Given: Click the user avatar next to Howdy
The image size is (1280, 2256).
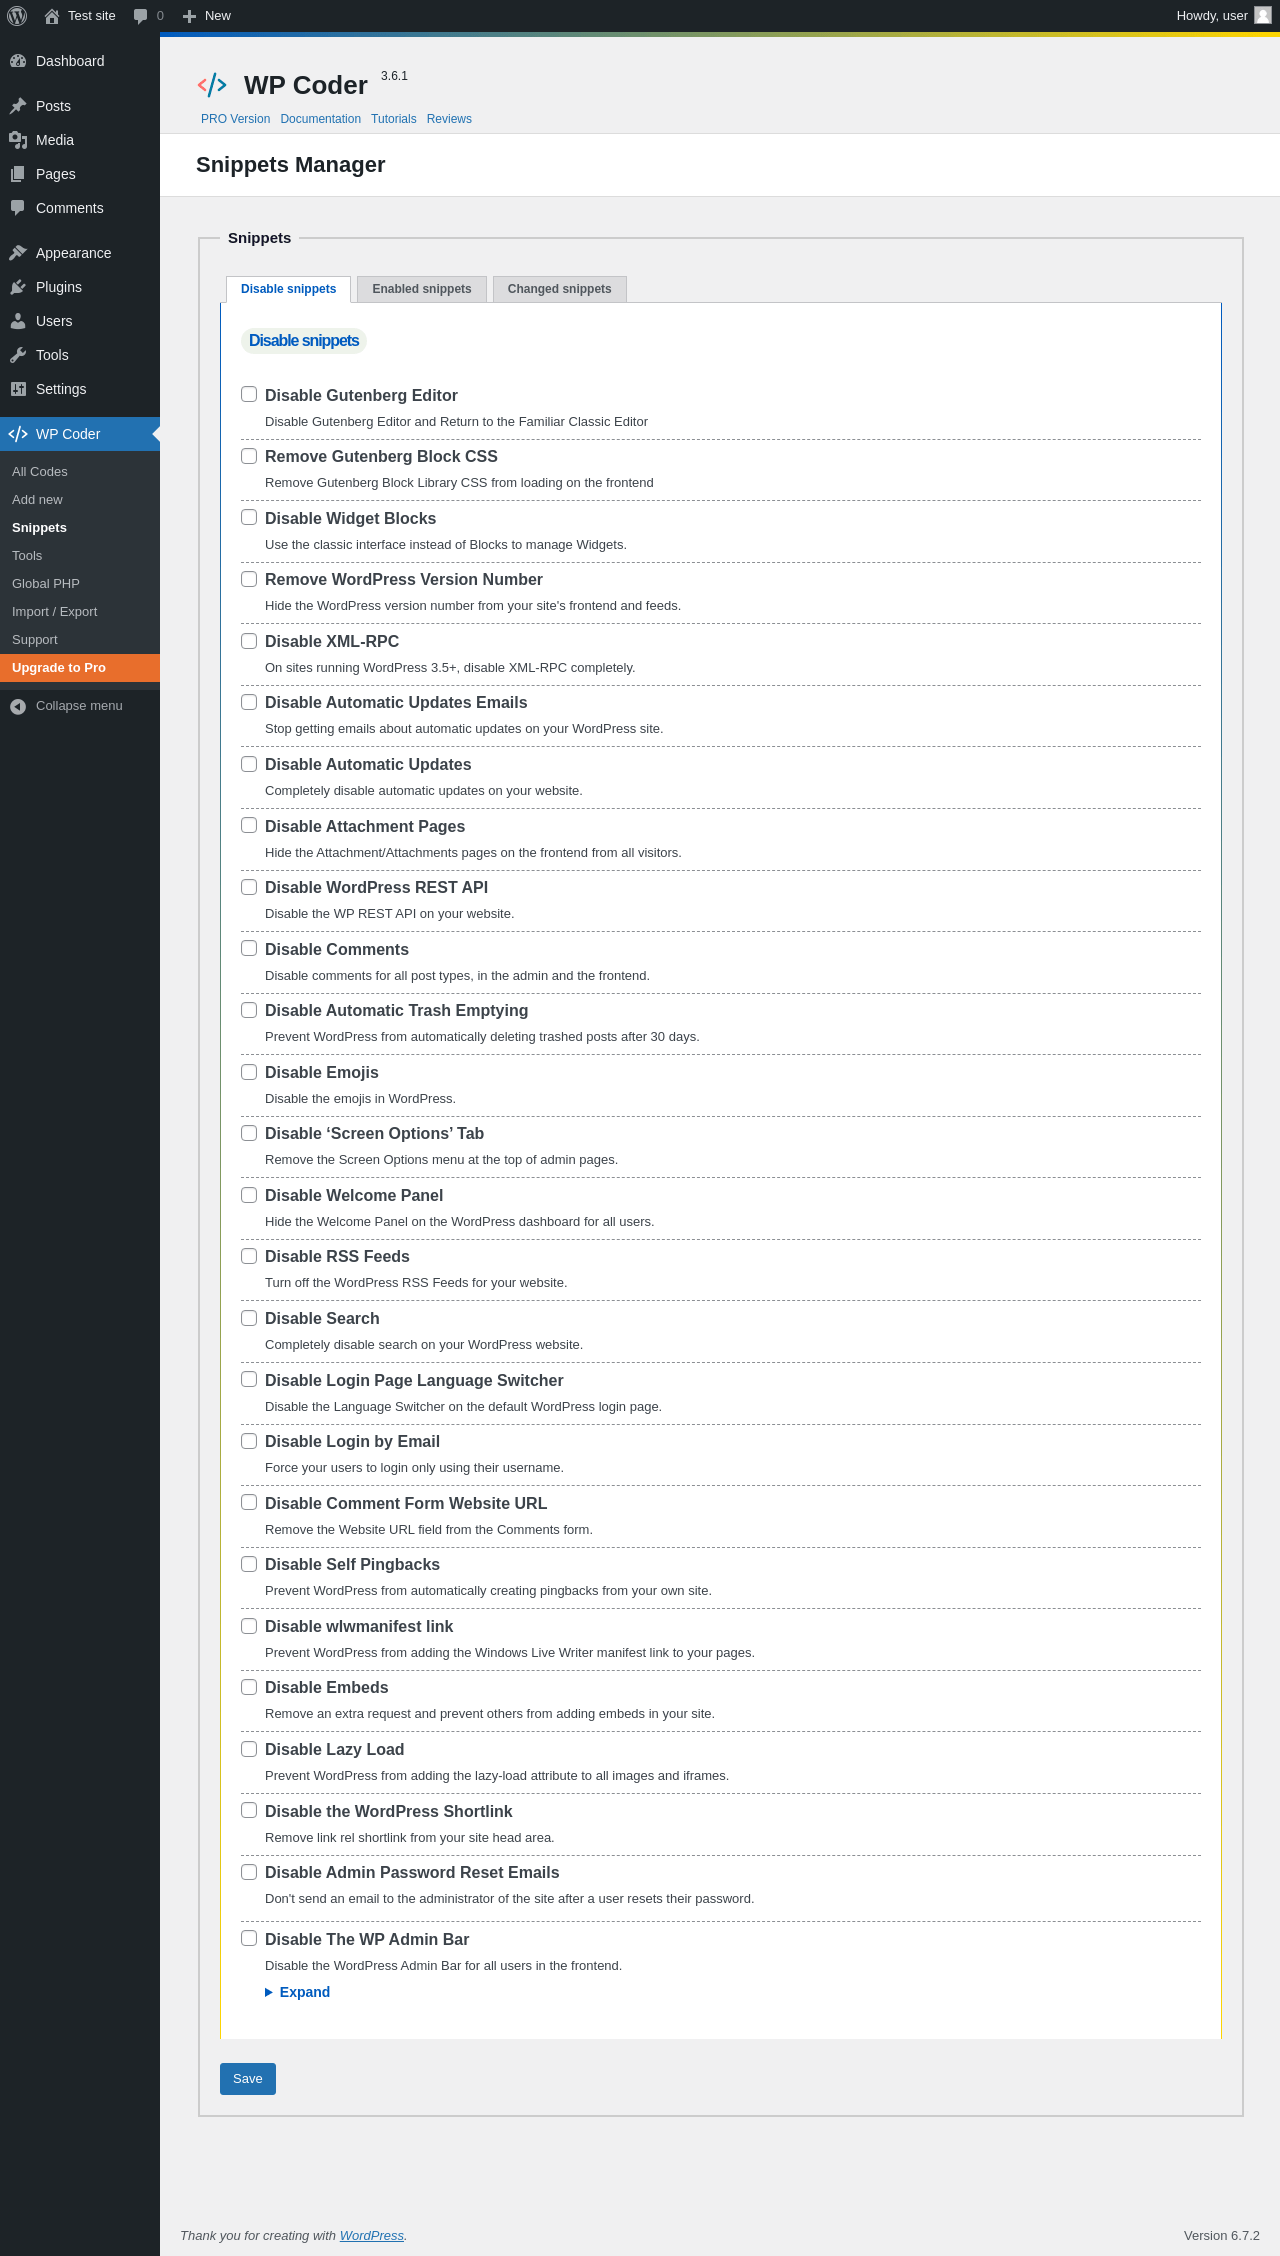Looking at the screenshot, I should [1263, 15].
